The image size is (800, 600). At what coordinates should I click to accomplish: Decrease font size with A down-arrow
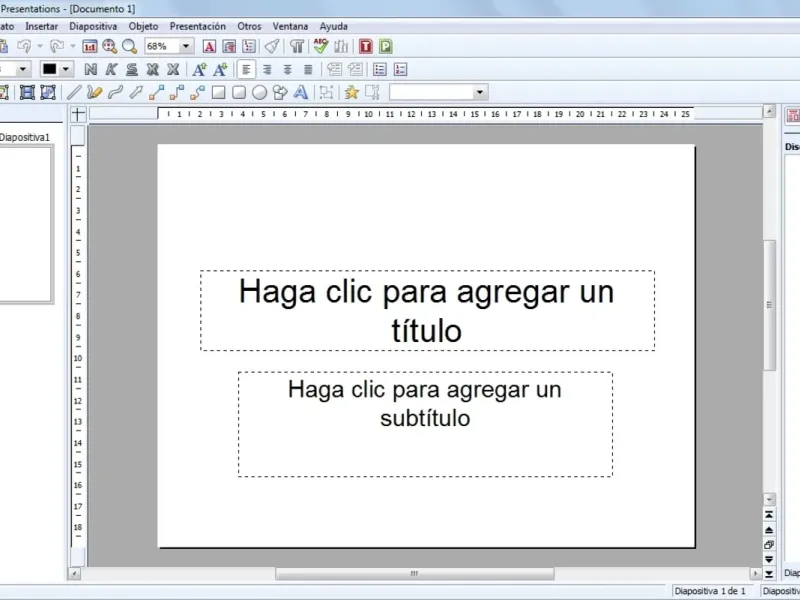tap(220, 69)
